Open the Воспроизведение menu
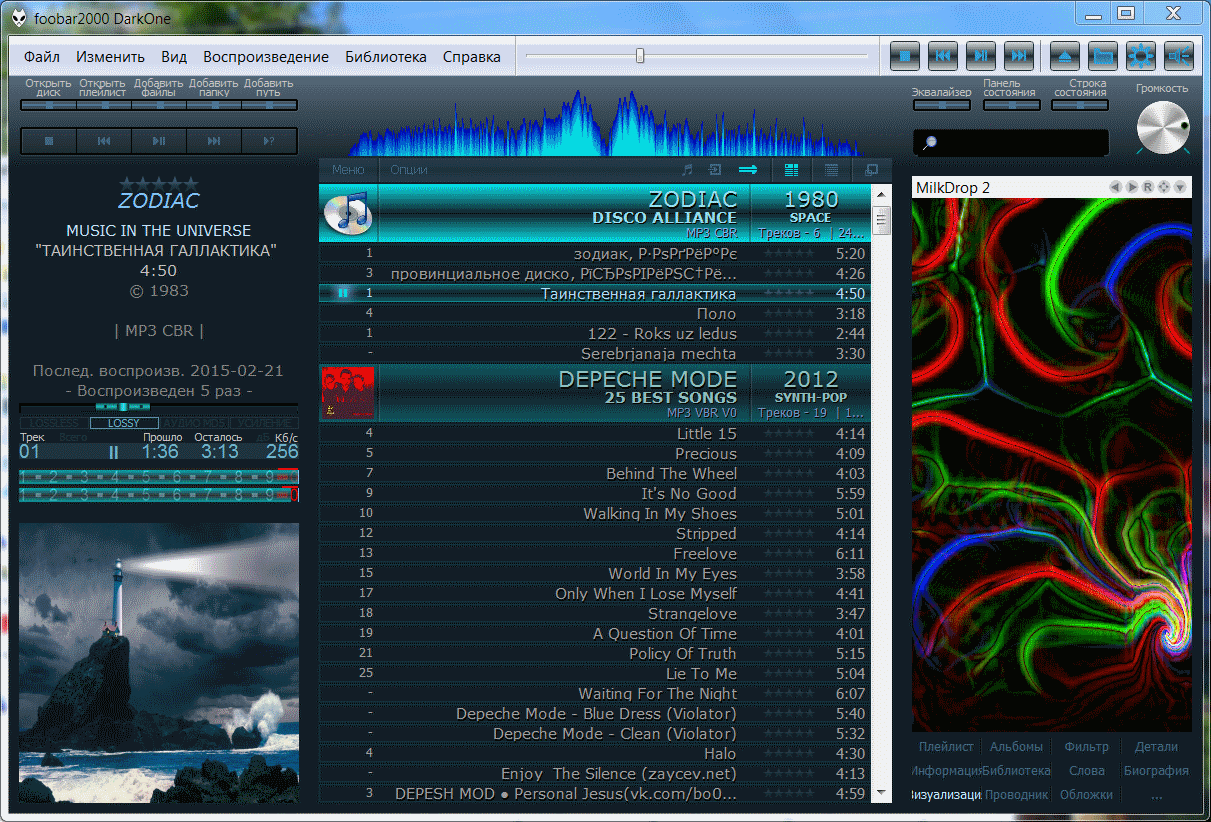The height and width of the screenshot is (822, 1211). (266, 57)
